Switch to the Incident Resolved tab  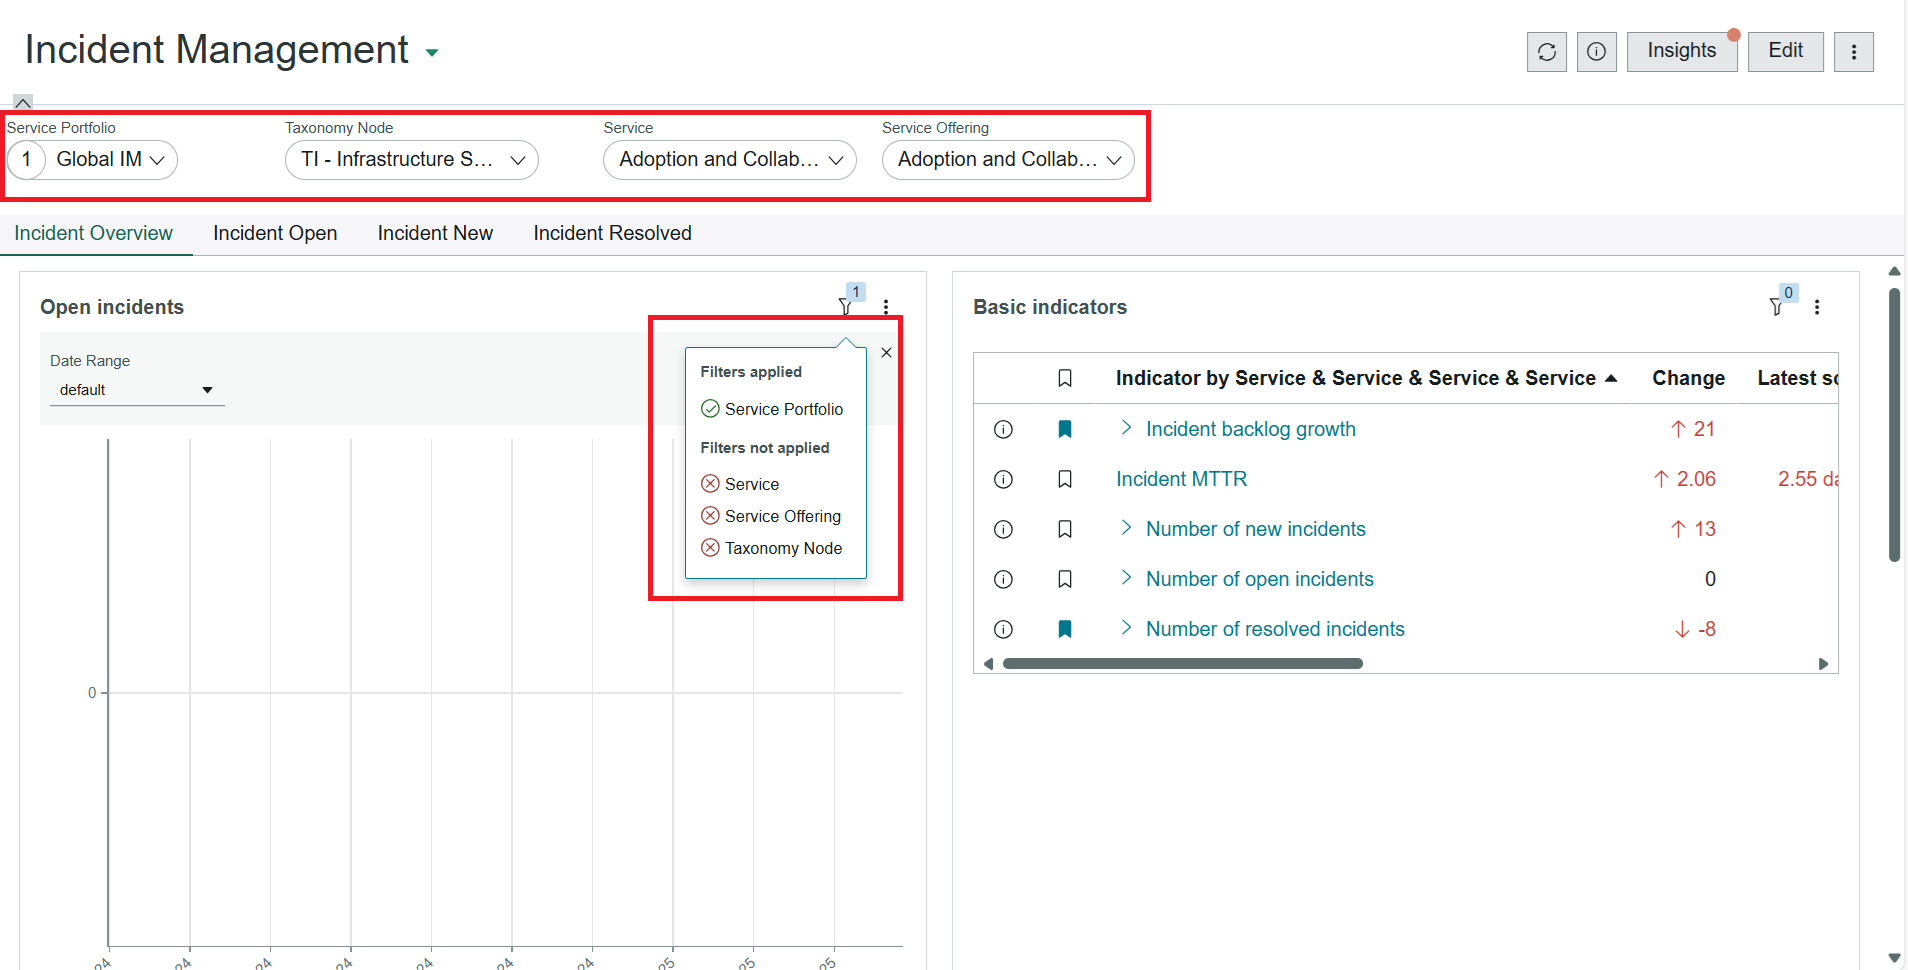612,233
